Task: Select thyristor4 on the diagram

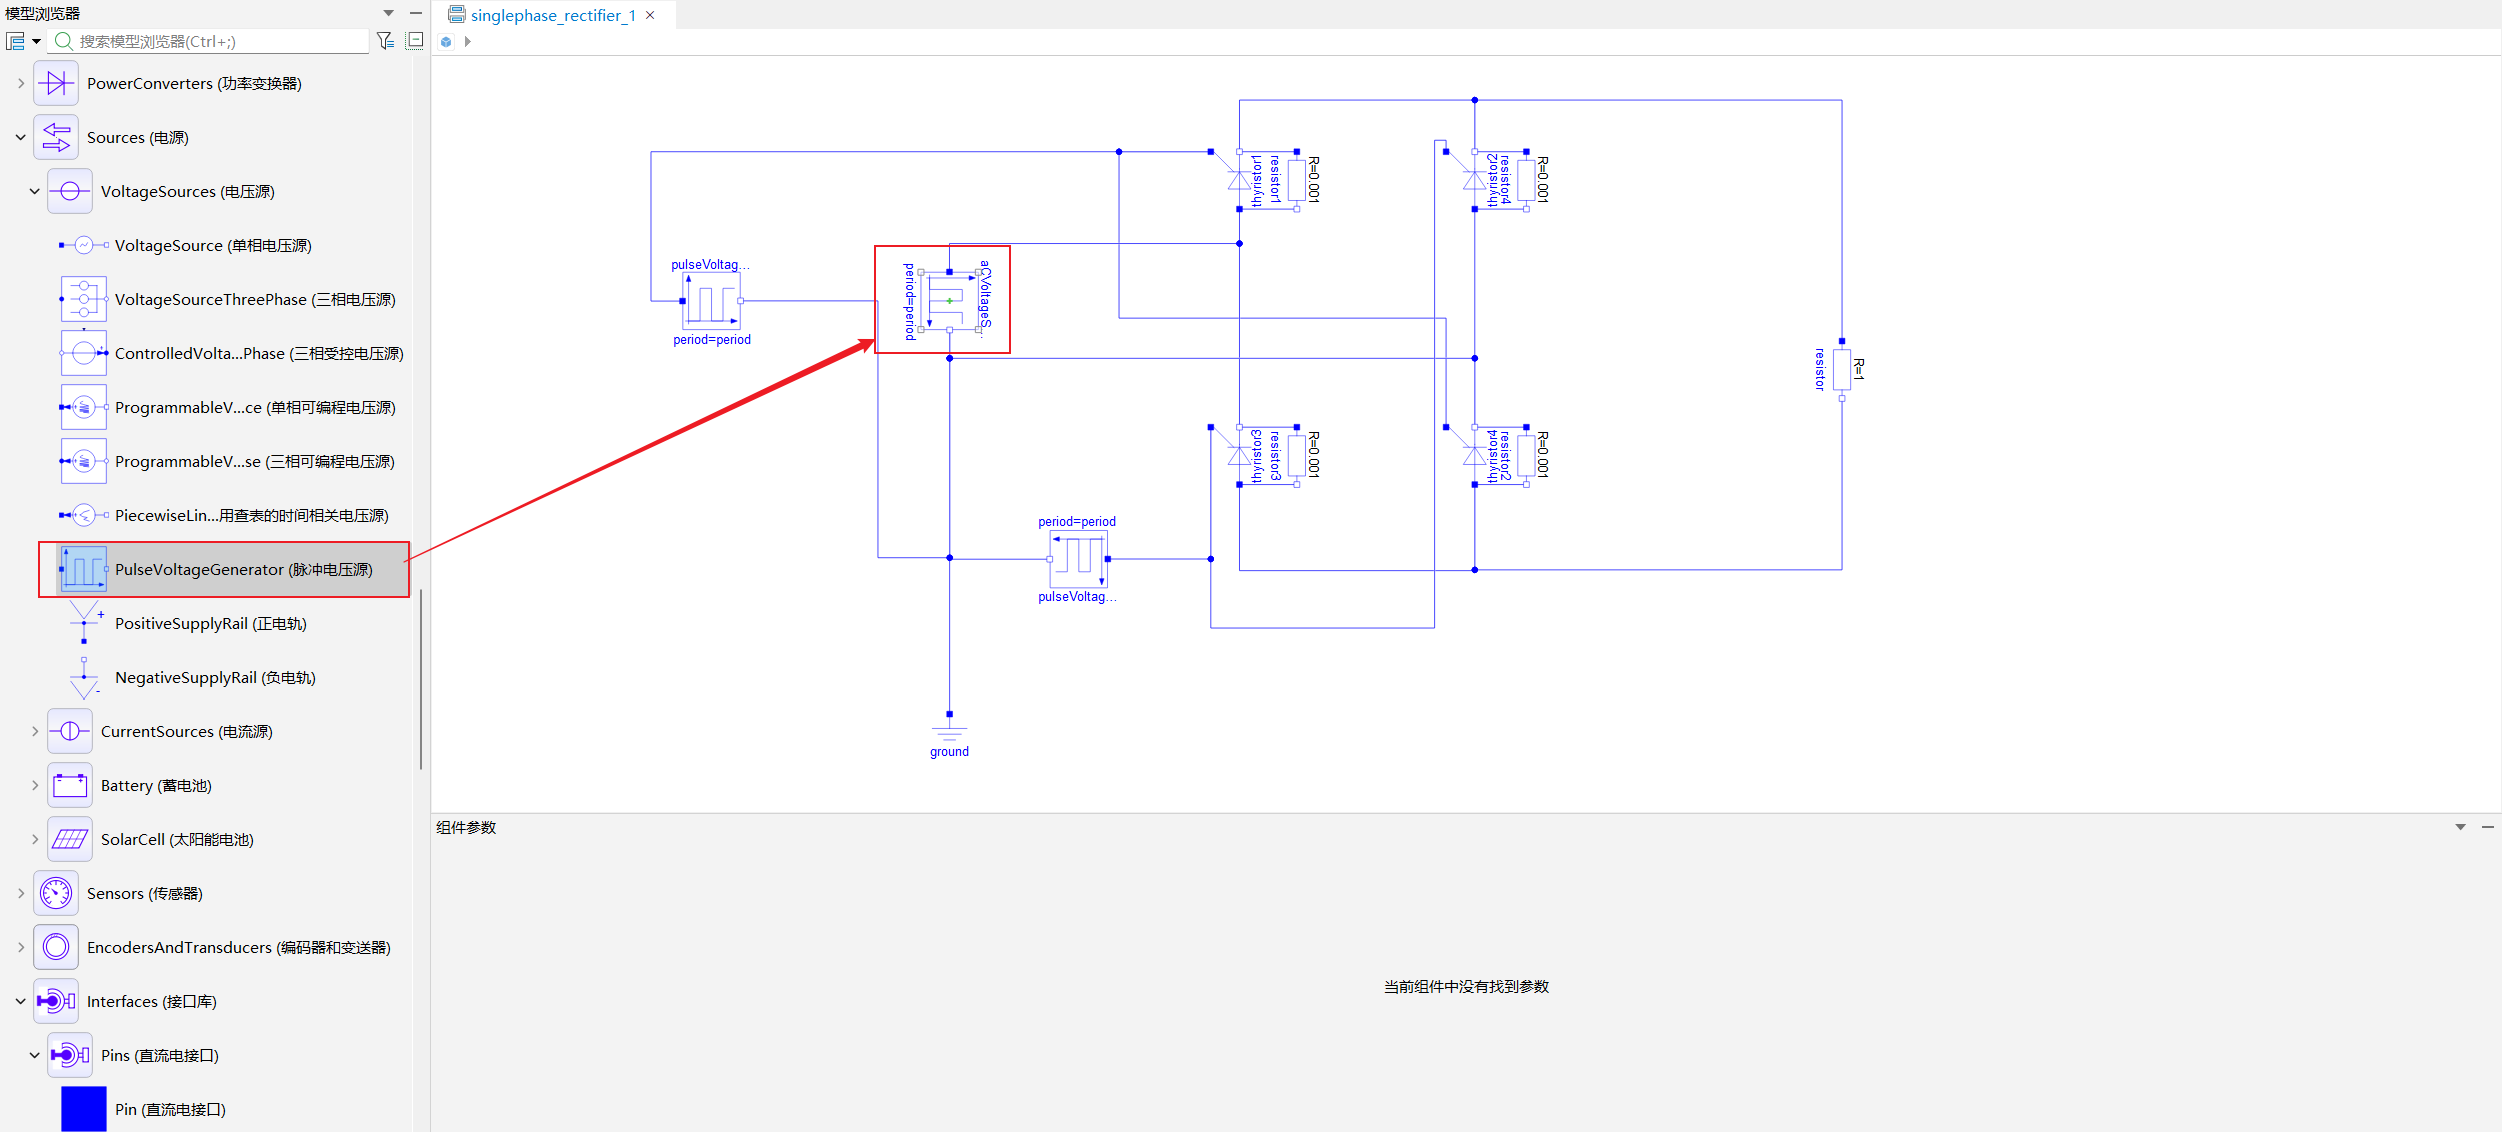Action: tap(1474, 456)
